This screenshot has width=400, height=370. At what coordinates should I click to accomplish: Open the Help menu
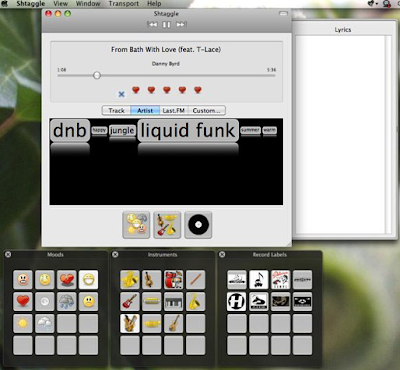click(x=154, y=4)
